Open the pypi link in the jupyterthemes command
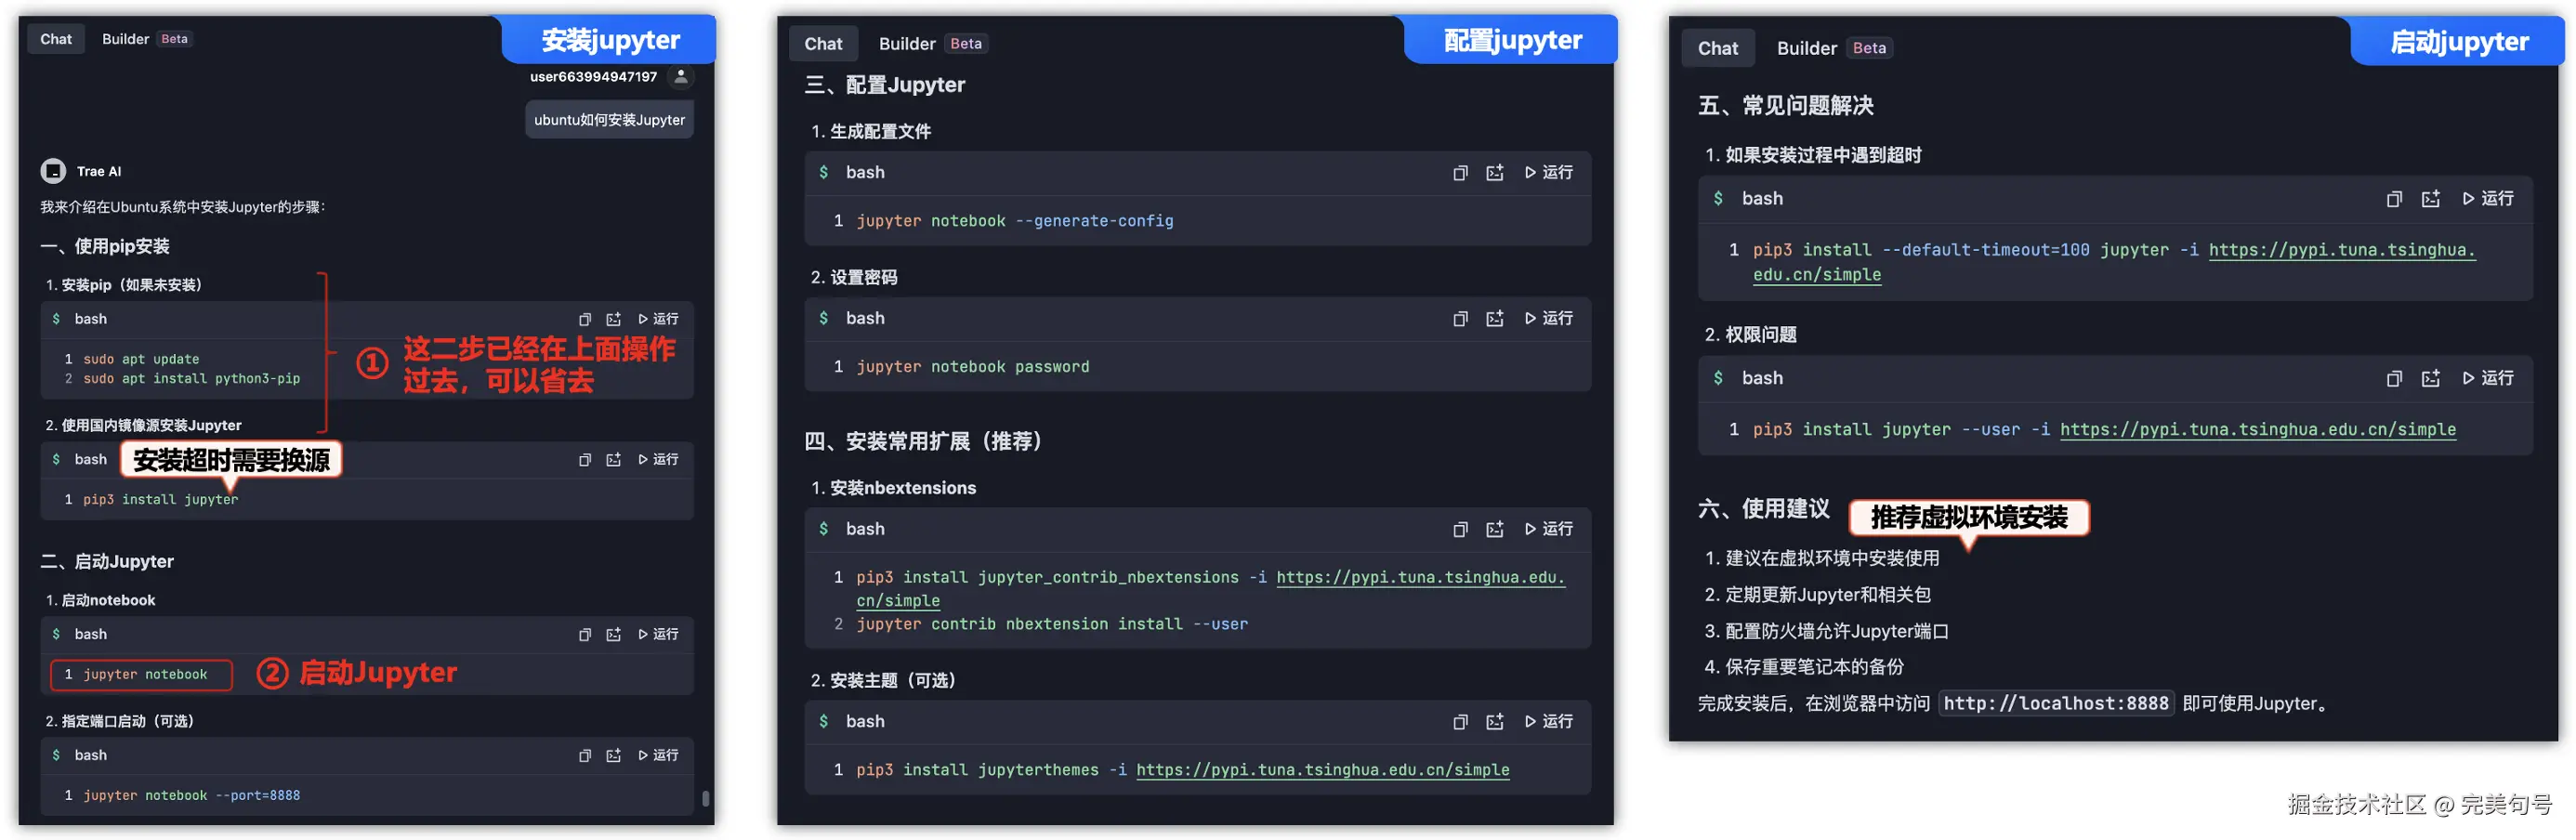The image size is (2576, 840). point(1323,770)
